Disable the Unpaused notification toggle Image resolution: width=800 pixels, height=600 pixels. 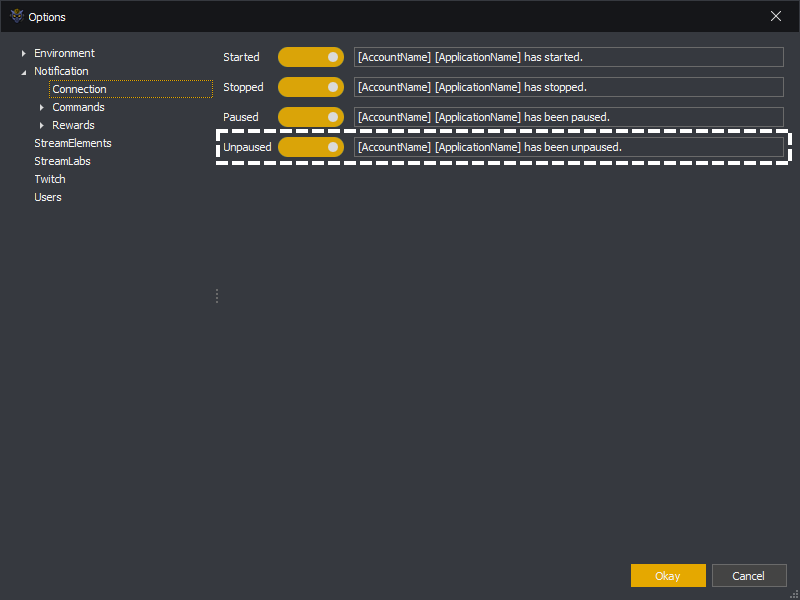click(311, 147)
